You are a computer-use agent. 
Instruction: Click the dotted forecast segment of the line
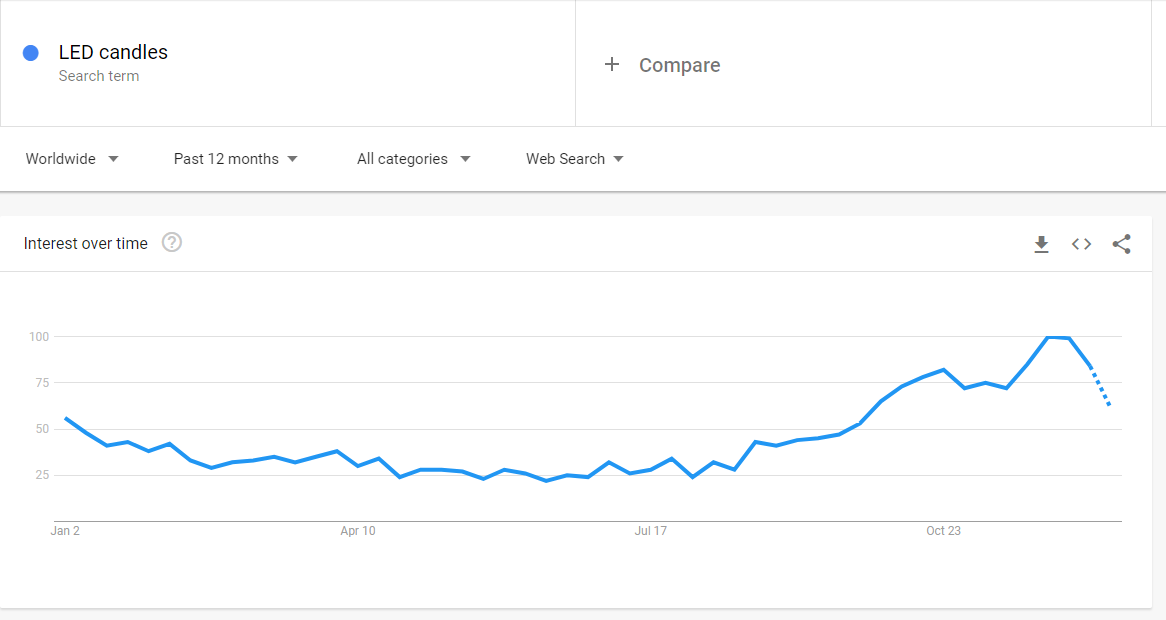point(1100,386)
